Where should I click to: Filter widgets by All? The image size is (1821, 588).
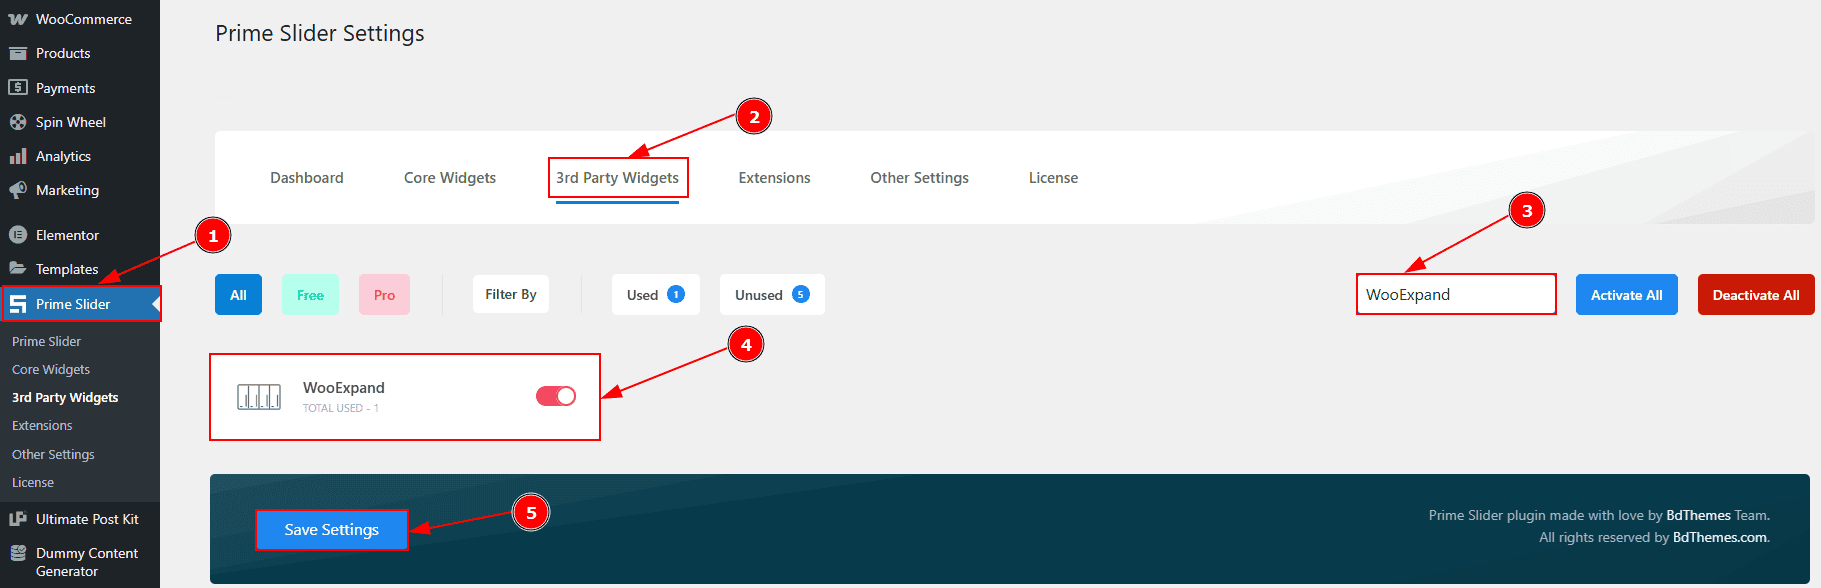coord(238,295)
